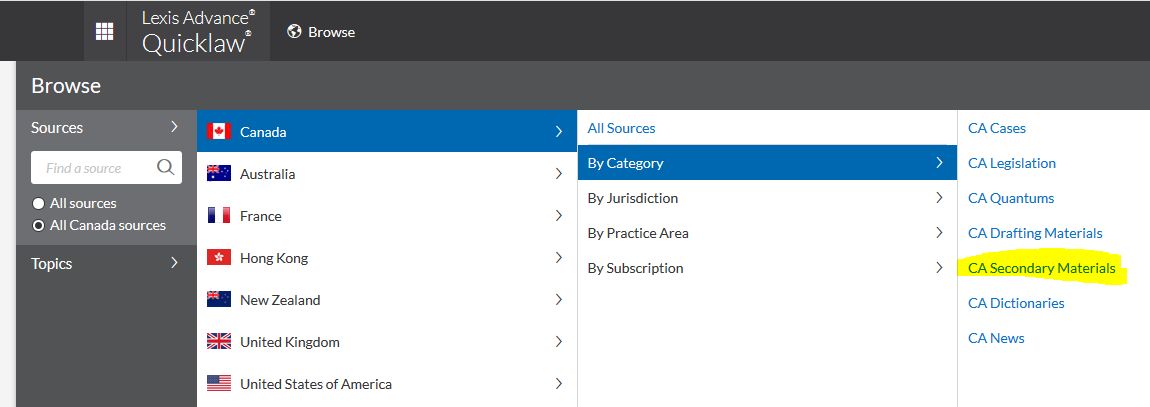Expand the Australia row chevron
The width and height of the screenshot is (1150, 407).
click(559, 174)
